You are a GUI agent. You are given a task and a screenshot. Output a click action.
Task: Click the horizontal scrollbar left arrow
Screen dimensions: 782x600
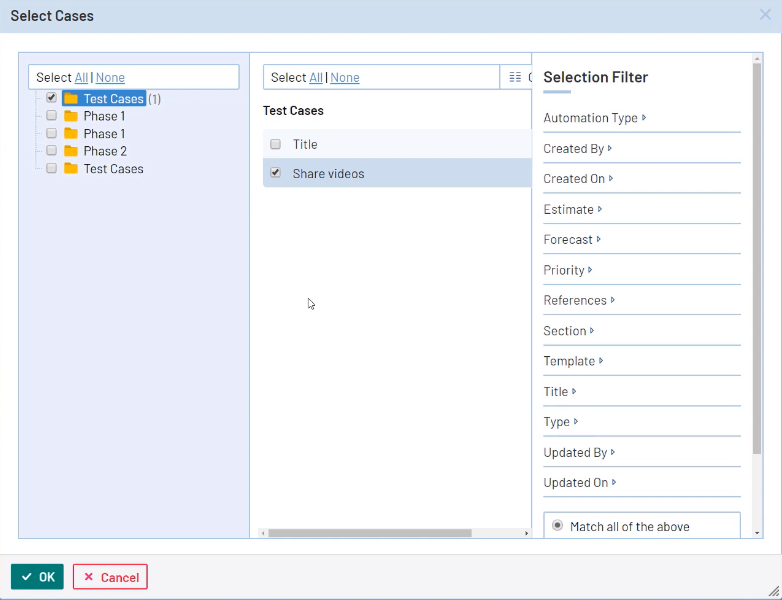(264, 533)
